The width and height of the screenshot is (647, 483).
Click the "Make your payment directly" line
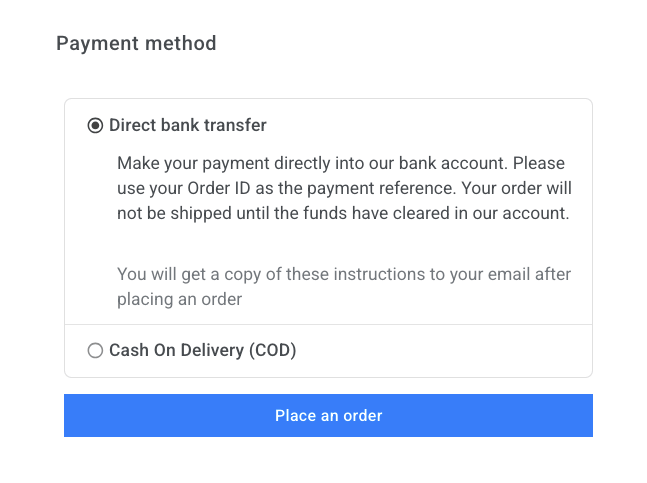tap(341, 163)
